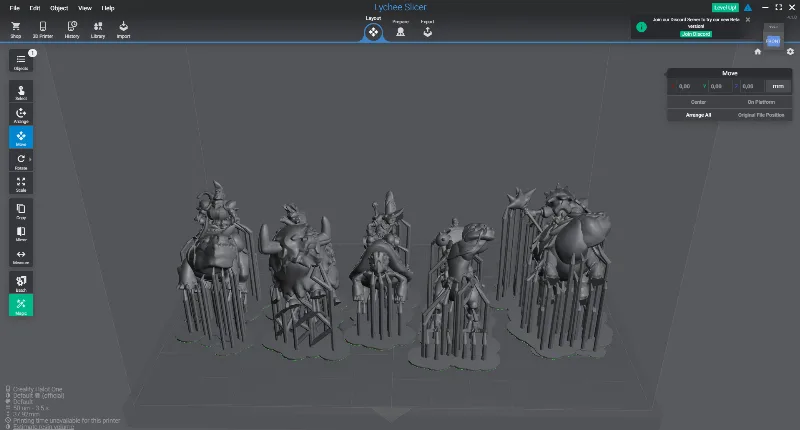Open the Library icon

coord(98,30)
